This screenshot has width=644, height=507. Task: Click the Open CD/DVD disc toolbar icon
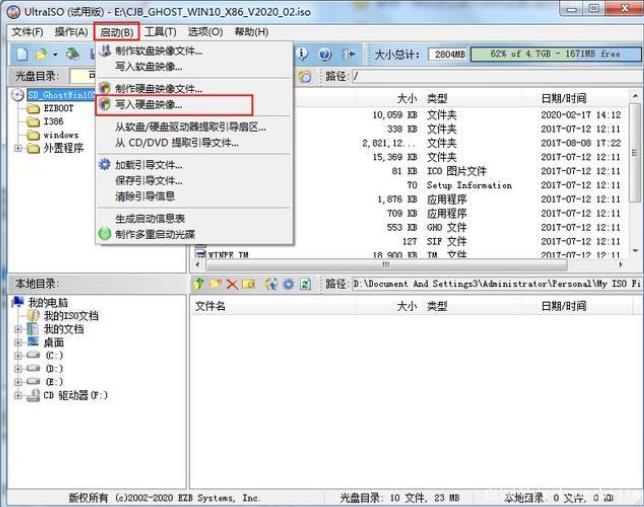73,54
